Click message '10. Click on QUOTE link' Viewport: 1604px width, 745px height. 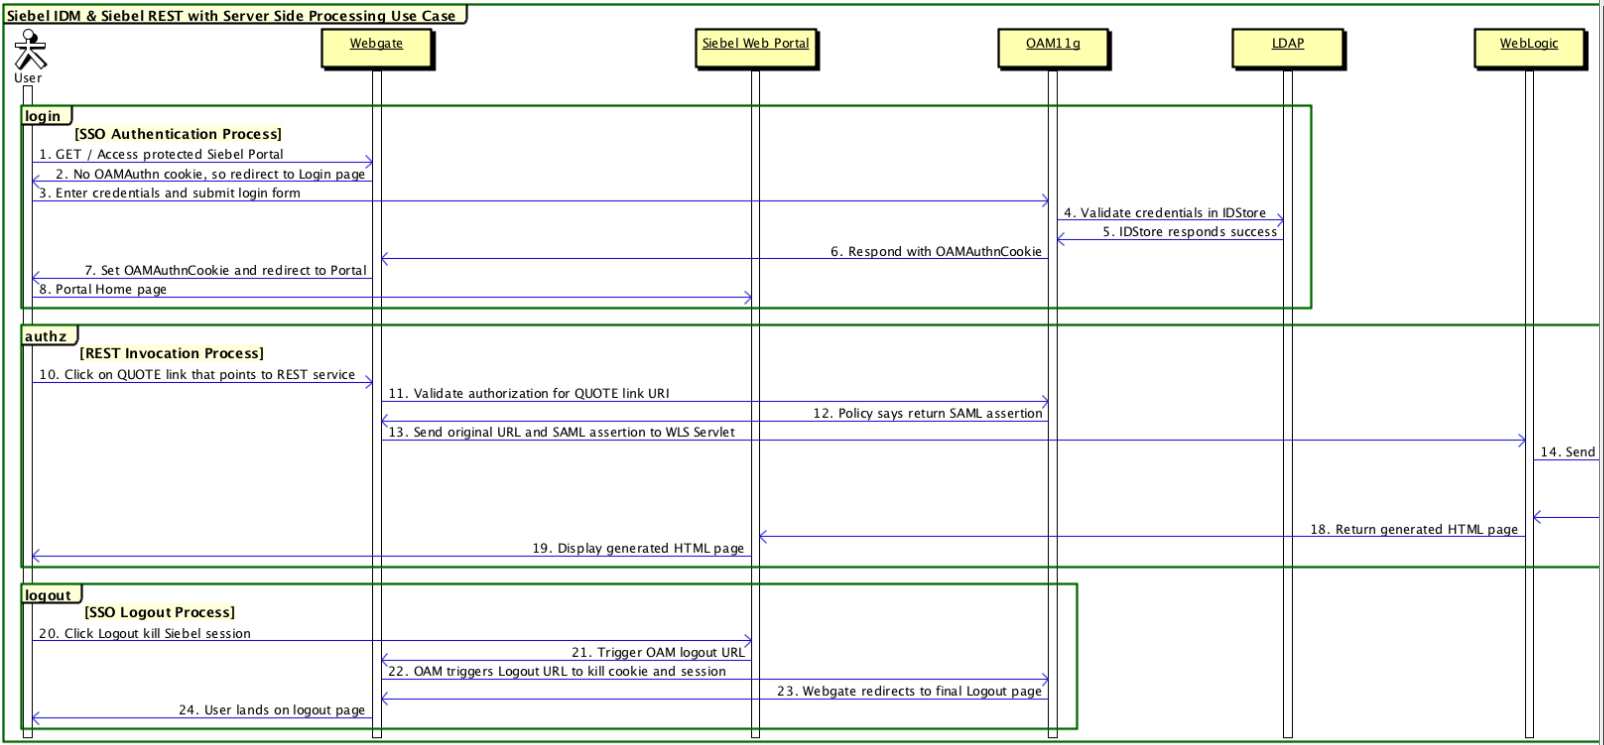(197, 375)
